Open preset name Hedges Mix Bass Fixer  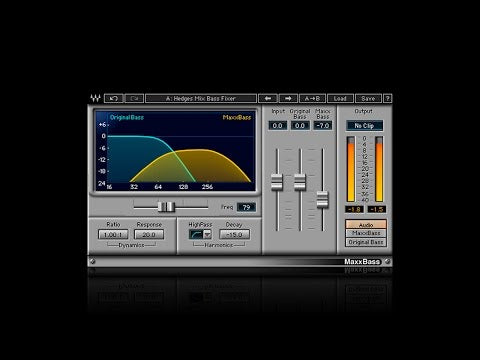click(x=201, y=98)
